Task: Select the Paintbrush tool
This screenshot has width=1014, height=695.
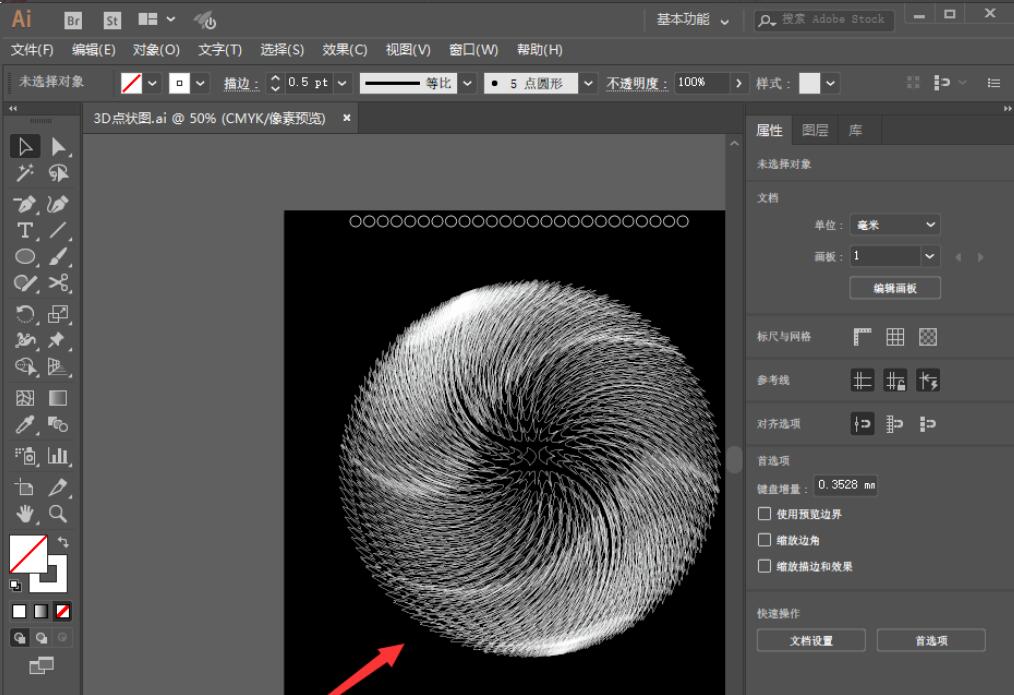Action: [x=58, y=257]
